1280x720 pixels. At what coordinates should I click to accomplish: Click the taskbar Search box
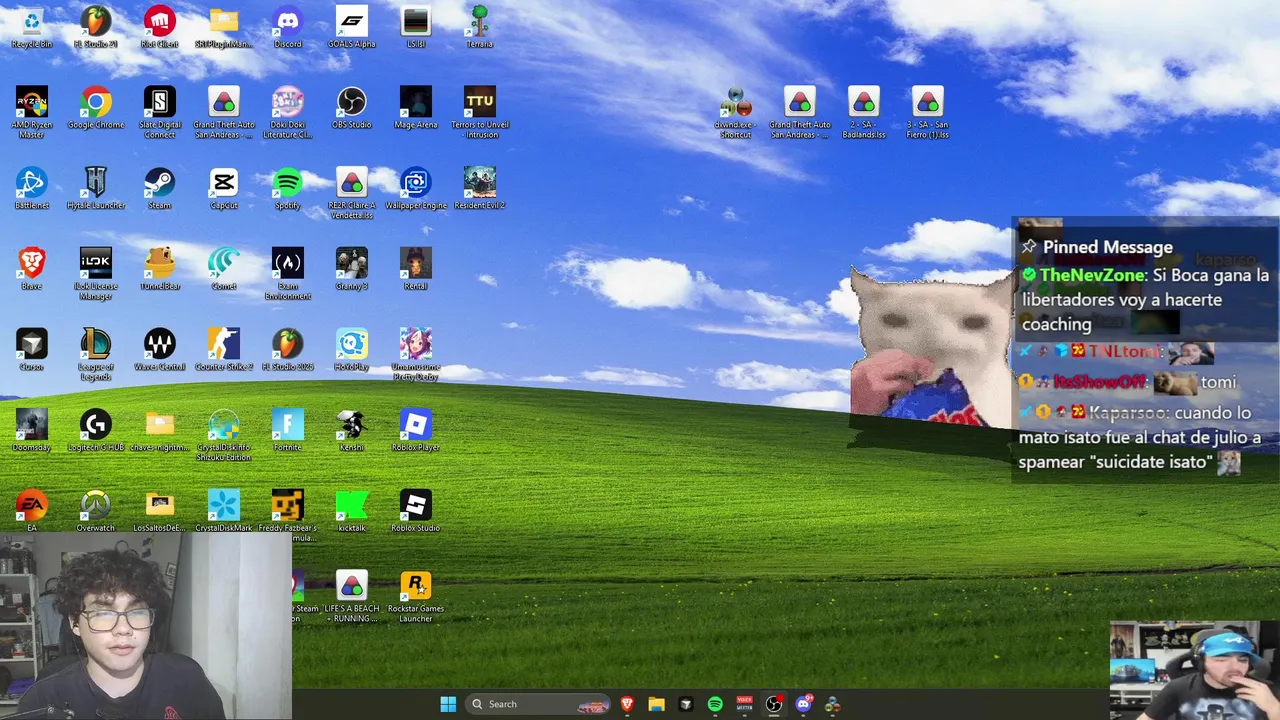tap(538, 704)
